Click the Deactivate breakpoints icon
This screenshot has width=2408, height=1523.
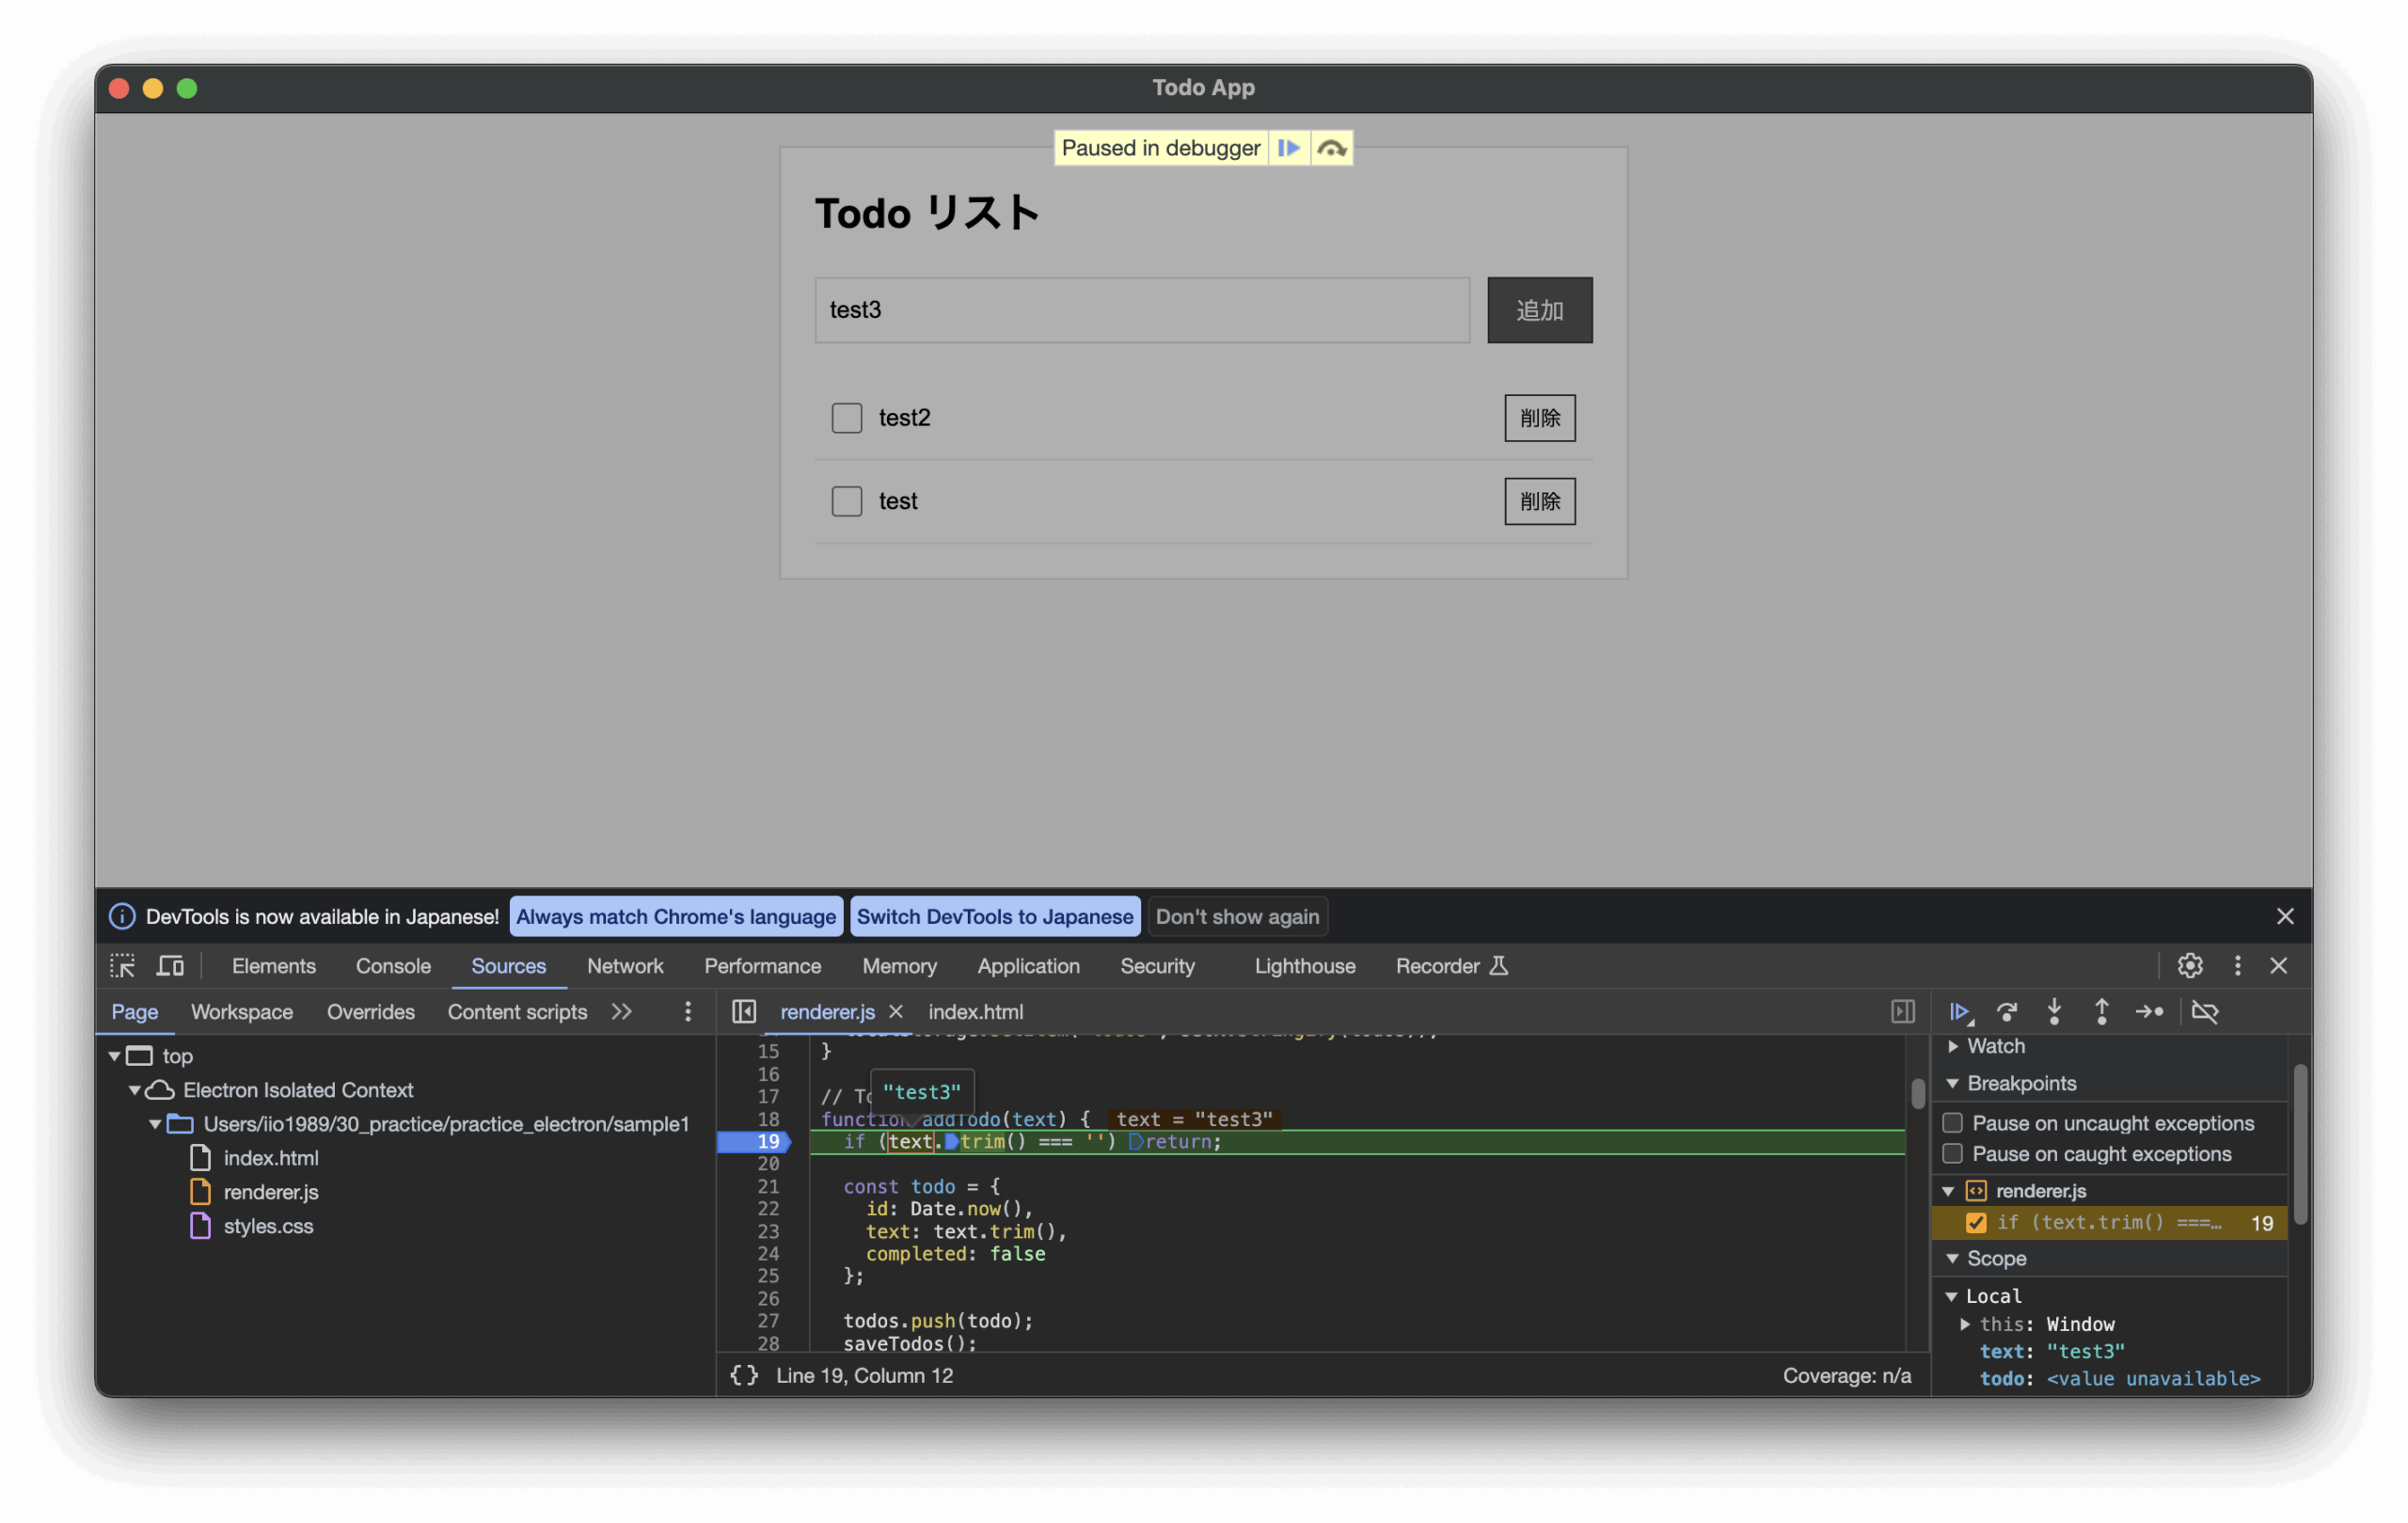pyautogui.click(x=2205, y=1012)
